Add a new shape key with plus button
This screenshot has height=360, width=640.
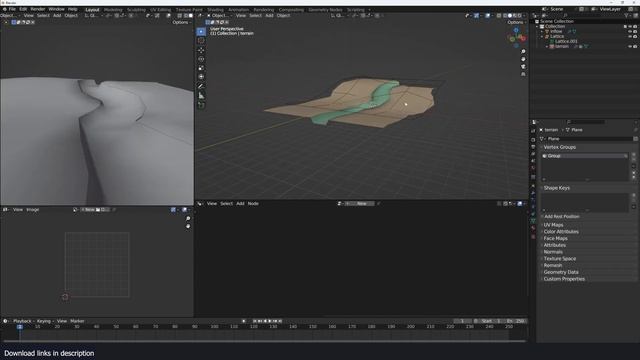[634, 196]
